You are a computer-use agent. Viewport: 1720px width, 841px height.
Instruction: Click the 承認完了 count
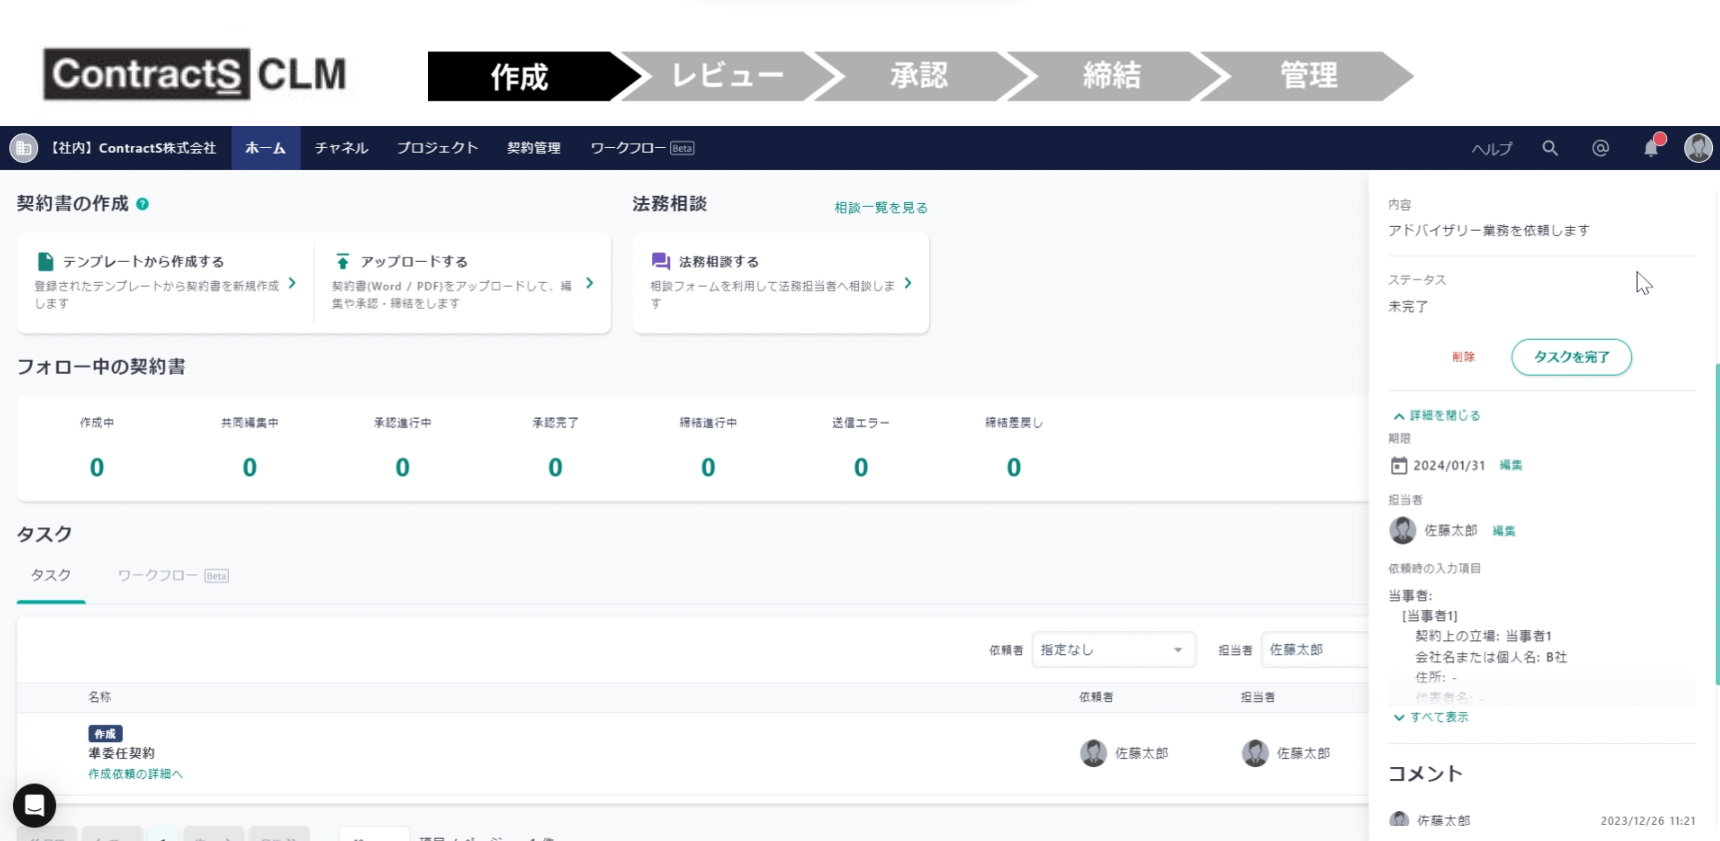pyautogui.click(x=556, y=467)
